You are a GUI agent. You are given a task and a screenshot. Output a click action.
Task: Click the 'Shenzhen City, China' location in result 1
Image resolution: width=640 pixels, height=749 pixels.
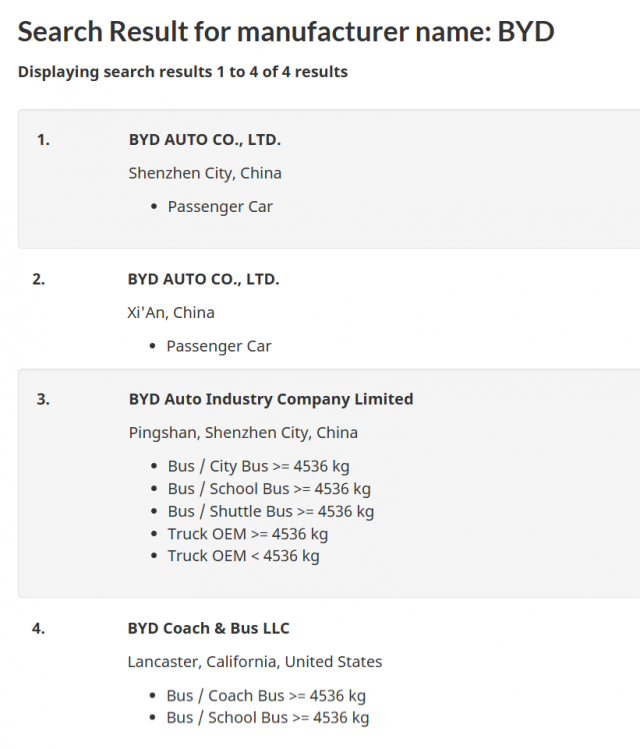click(205, 173)
